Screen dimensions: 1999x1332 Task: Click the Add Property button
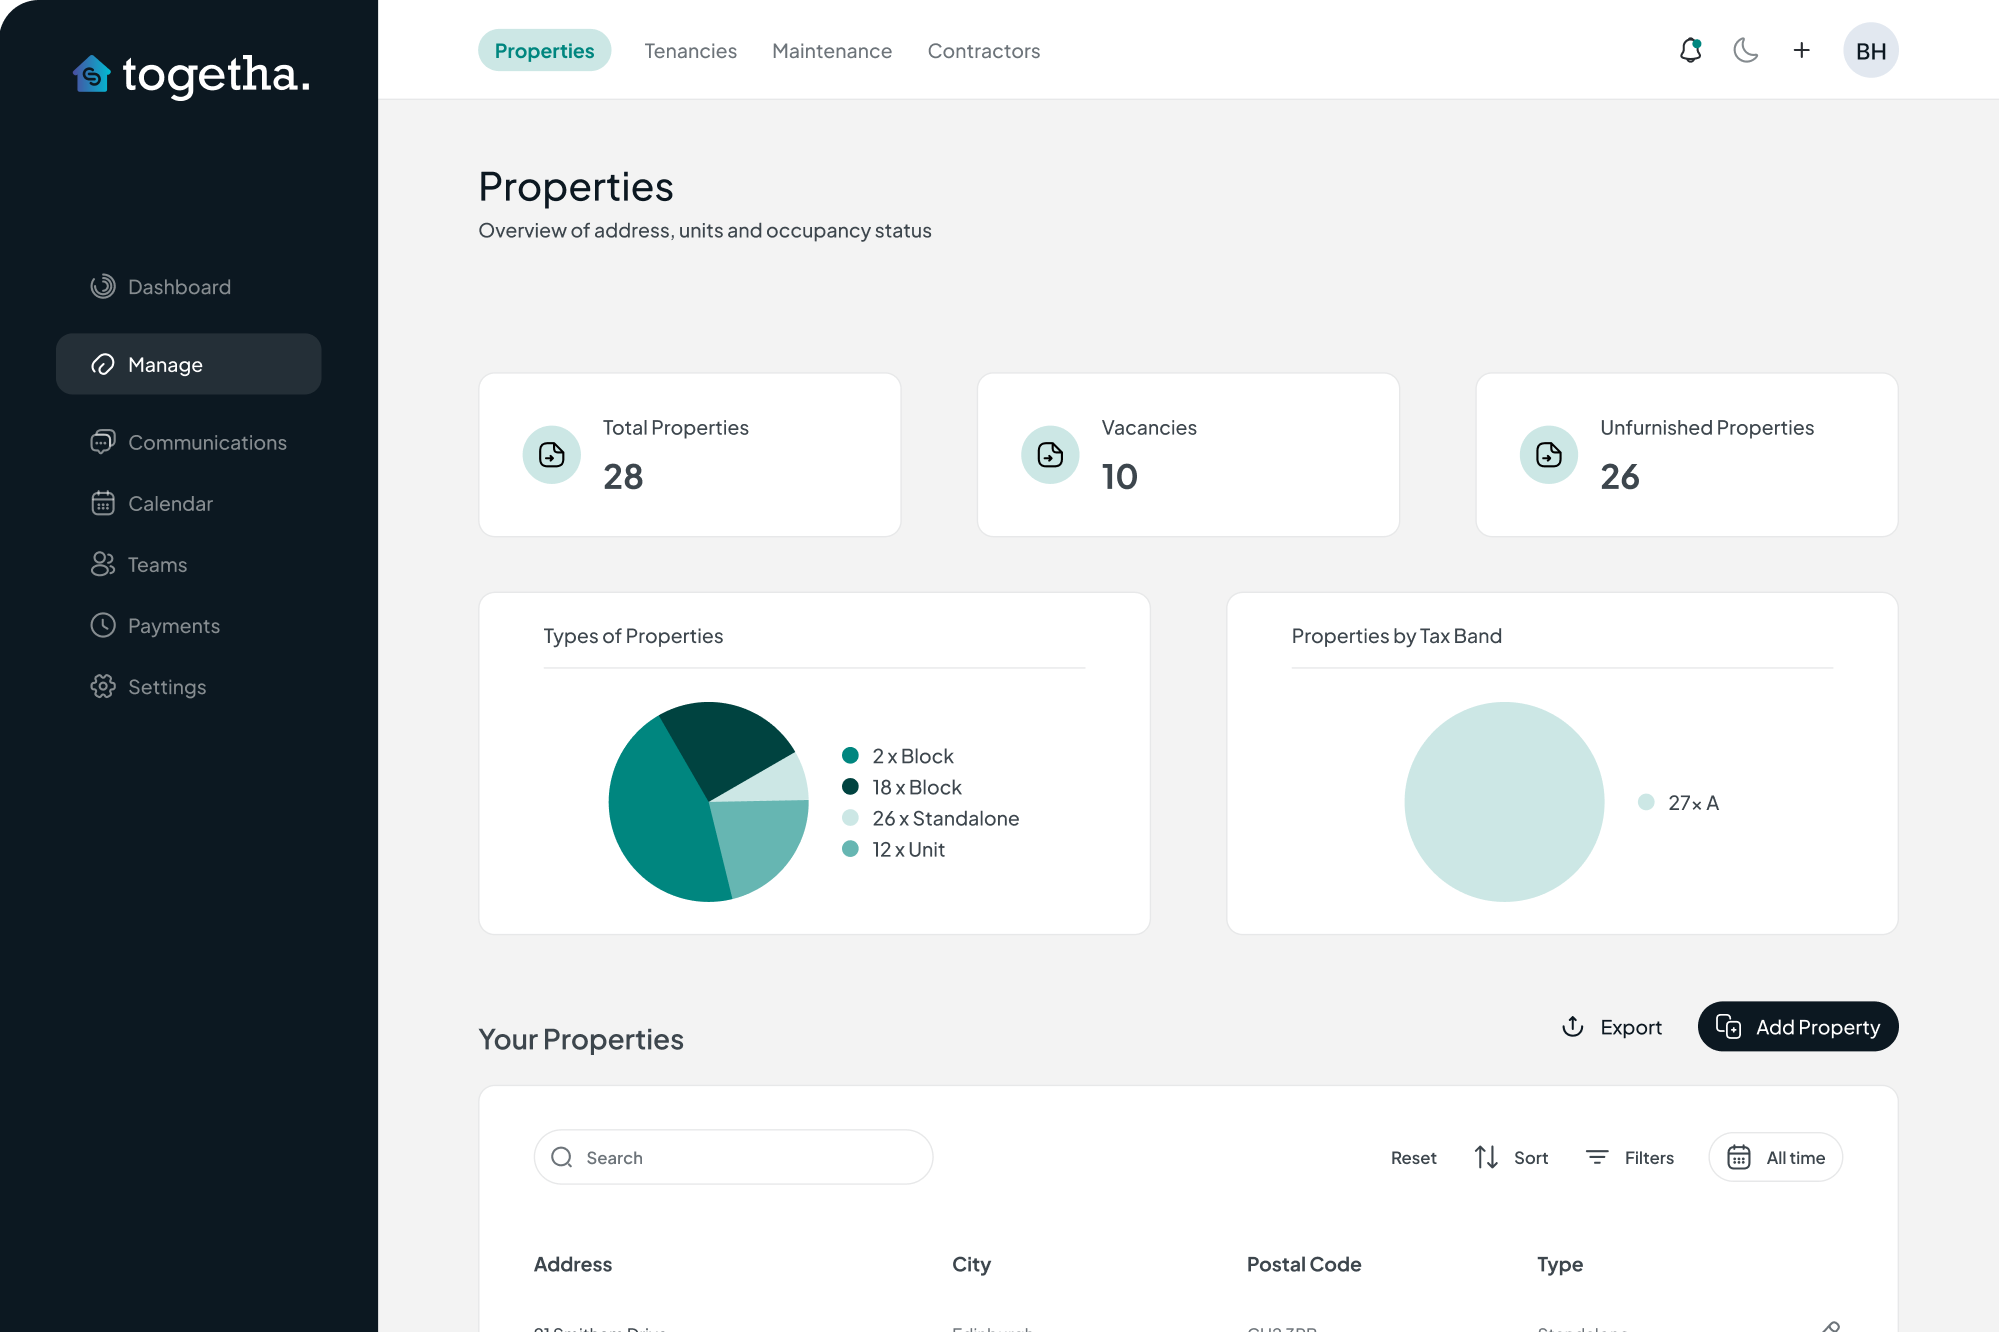point(1797,1027)
